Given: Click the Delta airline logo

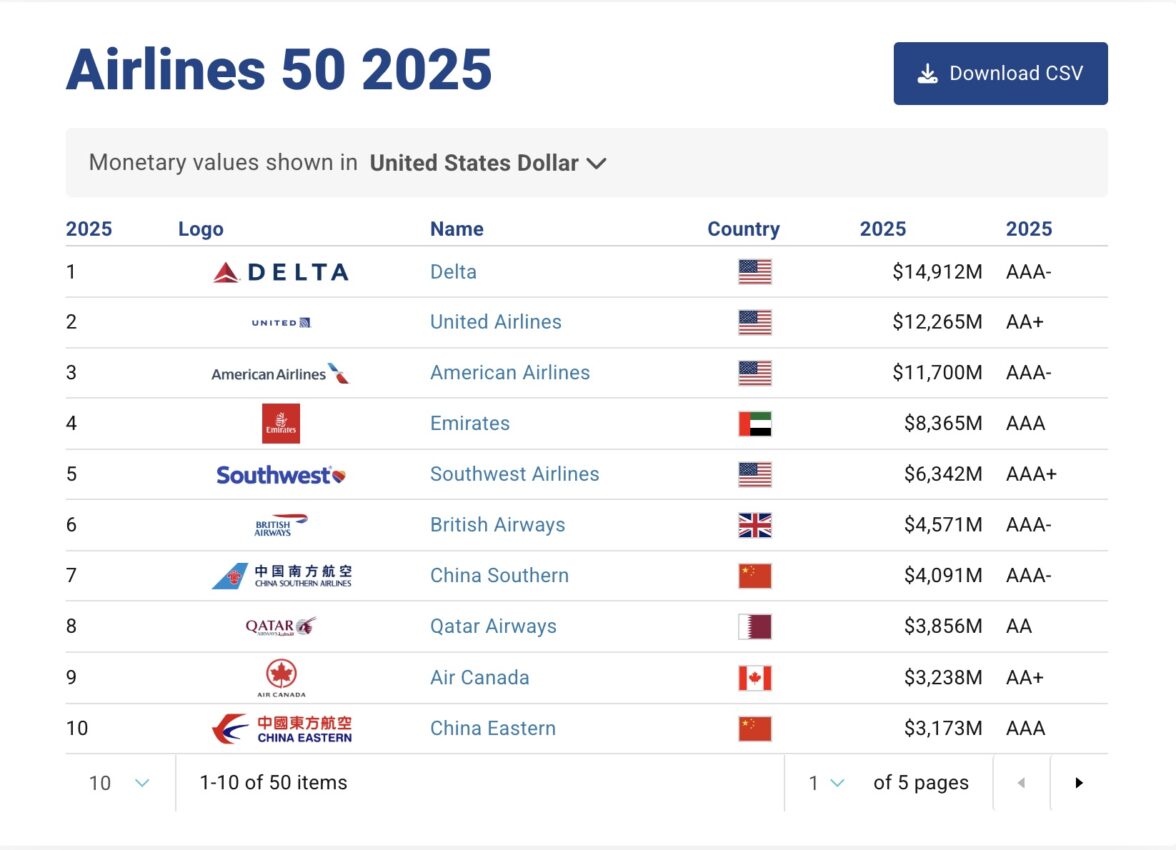Looking at the screenshot, I should [281, 272].
